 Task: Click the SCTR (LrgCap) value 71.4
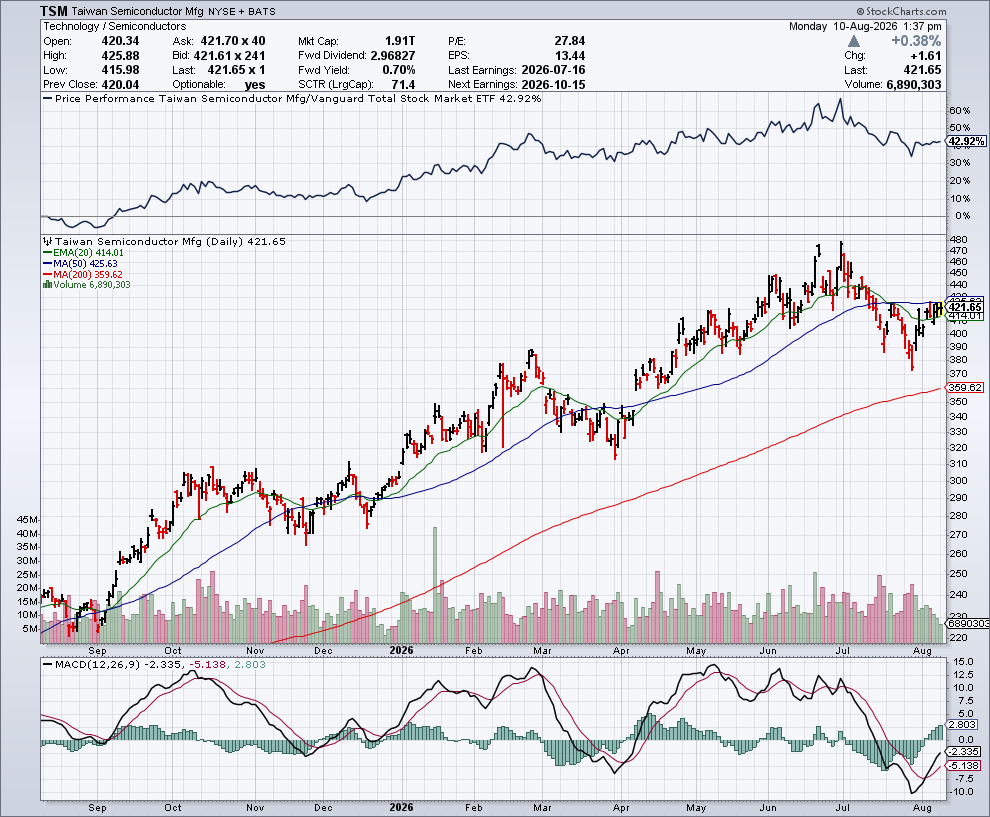(403, 85)
